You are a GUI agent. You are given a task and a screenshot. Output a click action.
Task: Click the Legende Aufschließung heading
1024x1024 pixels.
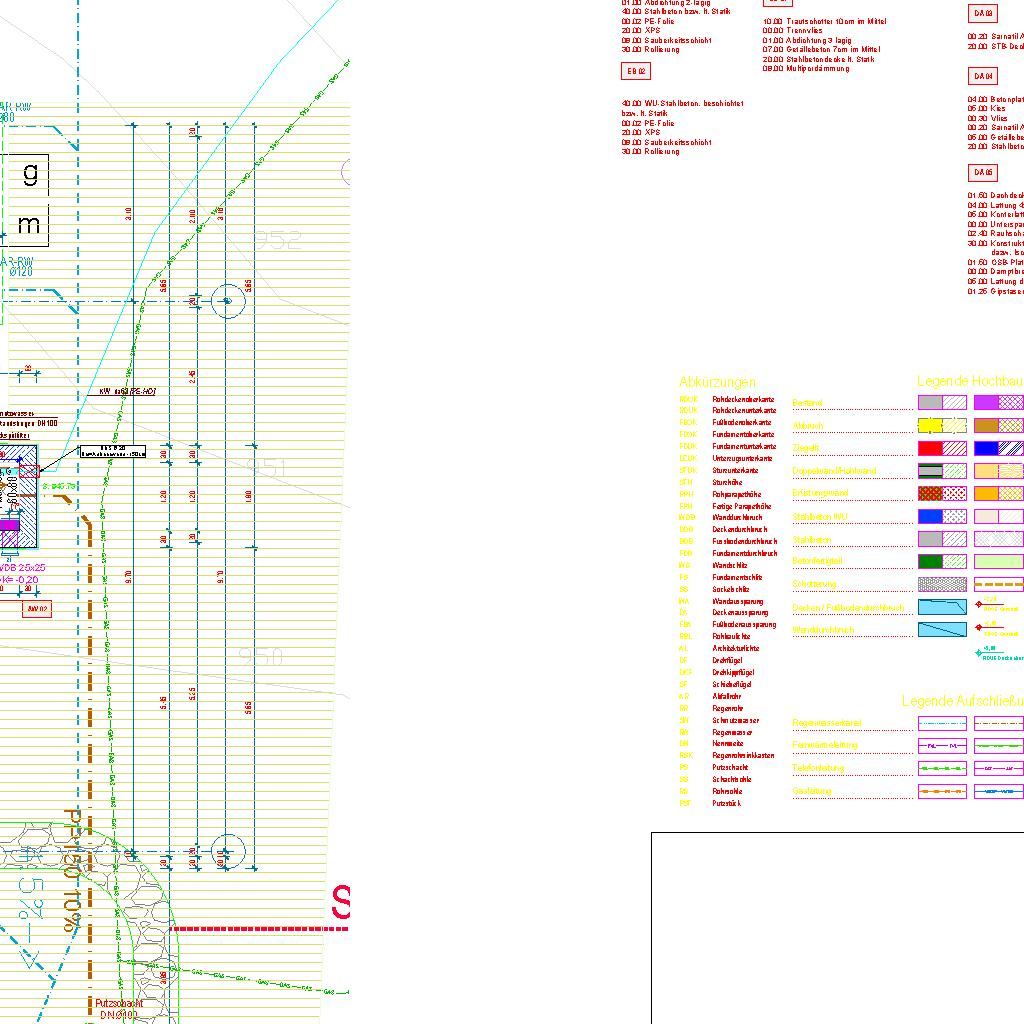[x=962, y=701]
